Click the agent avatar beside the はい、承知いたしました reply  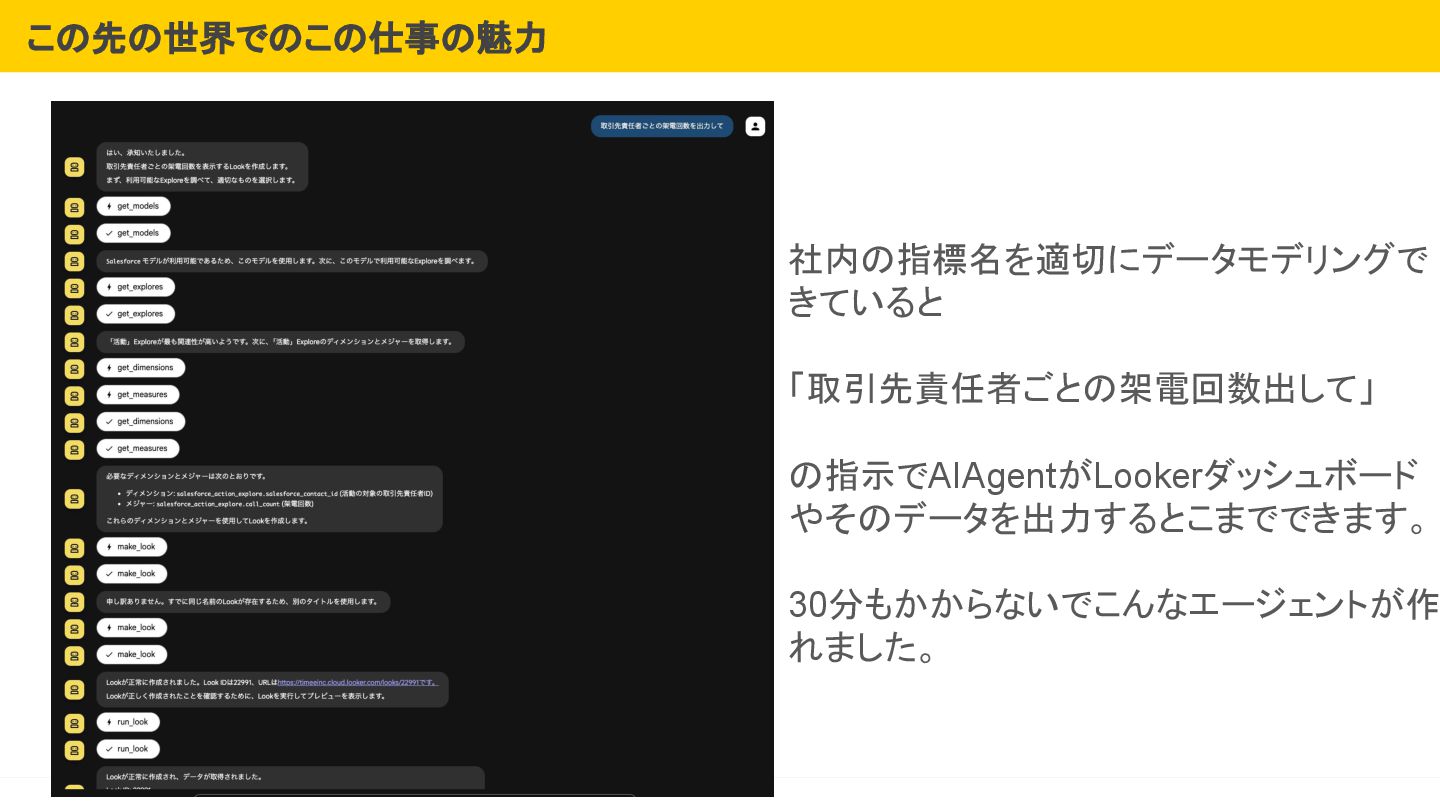pos(74,167)
